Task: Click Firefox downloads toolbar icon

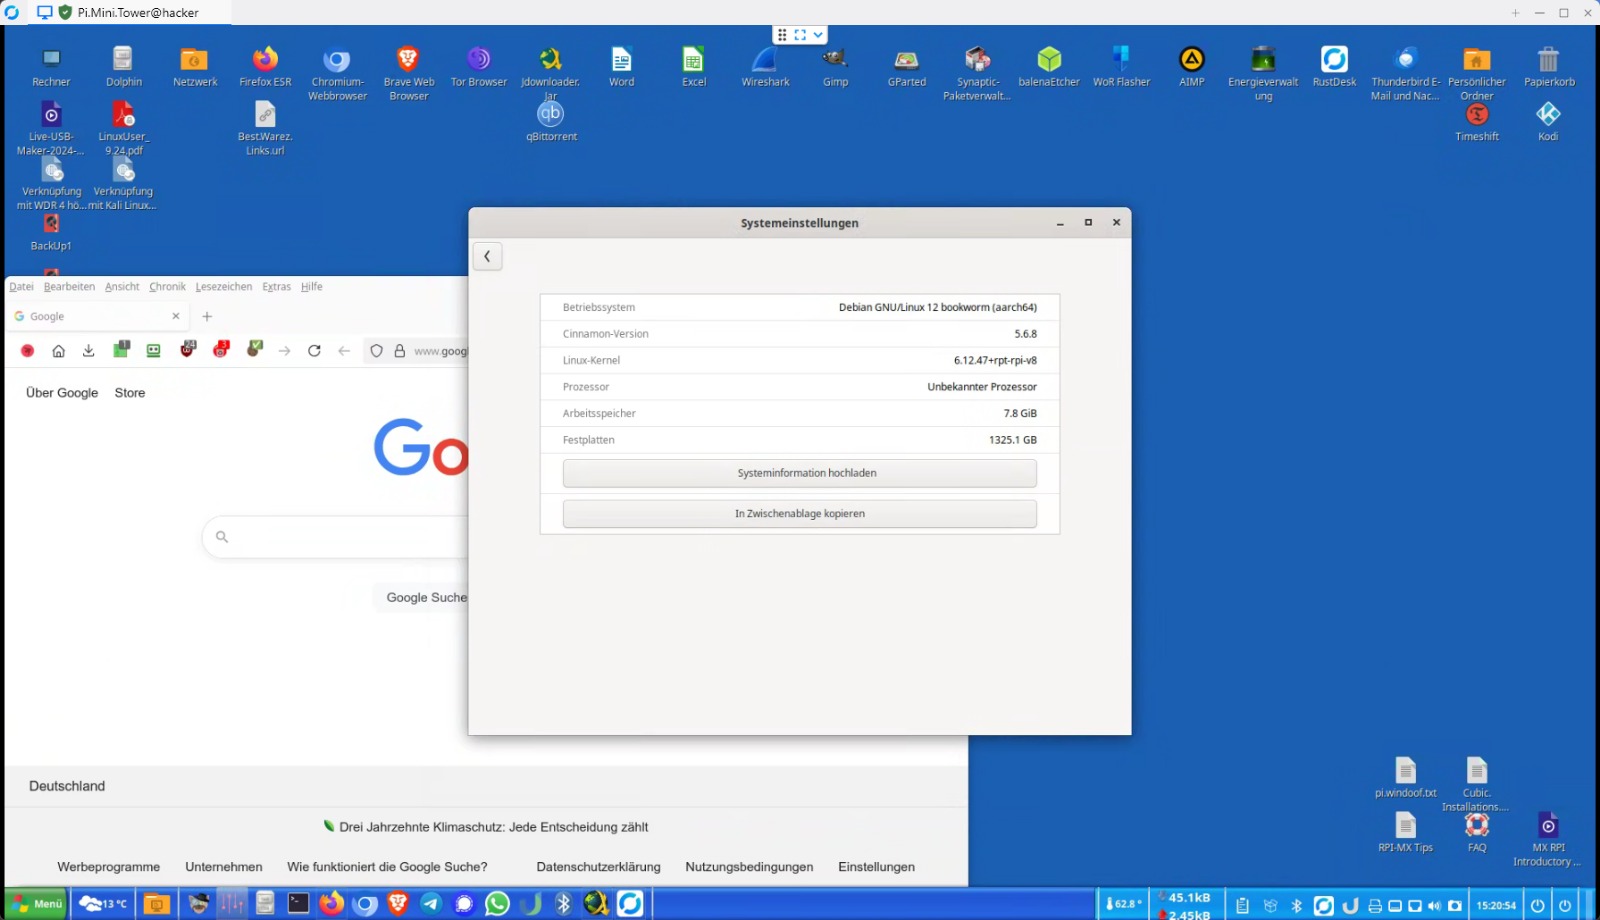Action: point(88,351)
